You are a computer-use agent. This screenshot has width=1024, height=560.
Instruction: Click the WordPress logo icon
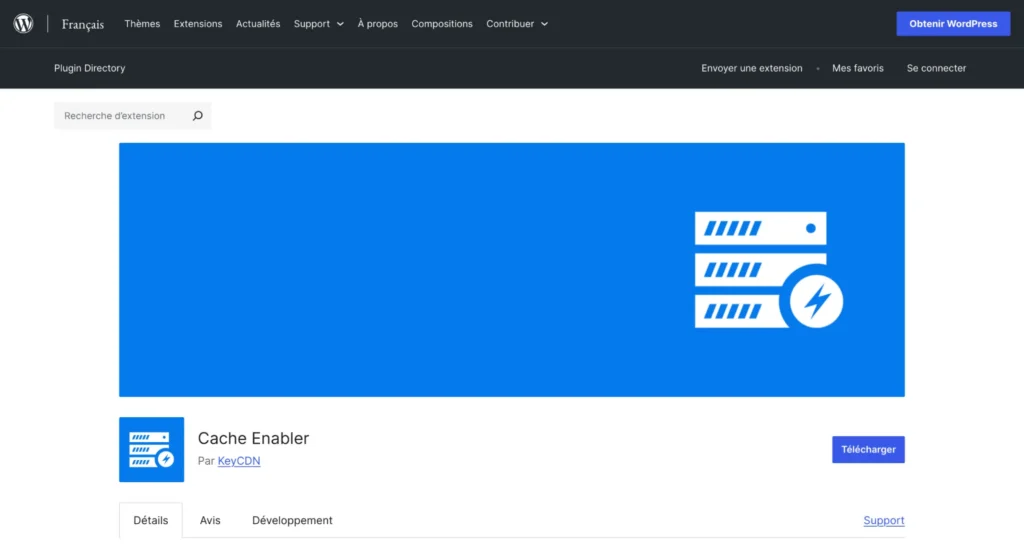pyautogui.click(x=24, y=23)
